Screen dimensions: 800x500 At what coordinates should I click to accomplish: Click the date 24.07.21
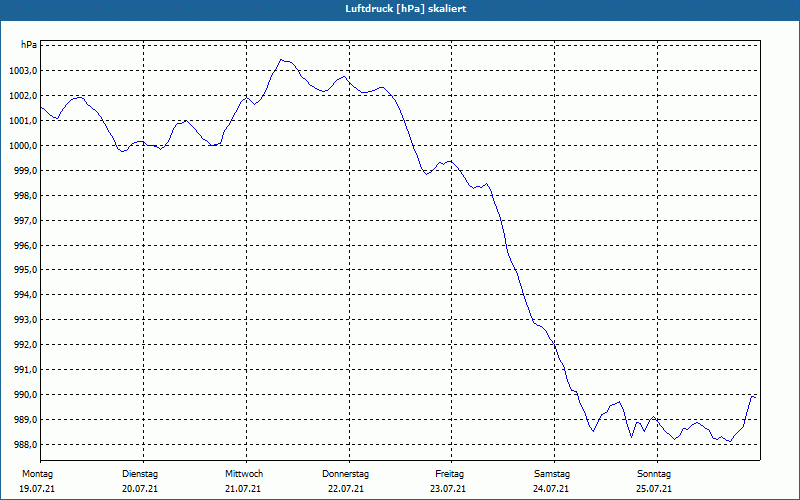pyautogui.click(x=551, y=489)
